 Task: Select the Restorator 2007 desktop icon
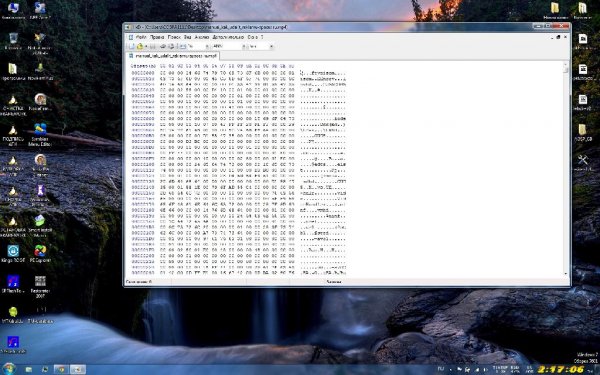coord(40,287)
